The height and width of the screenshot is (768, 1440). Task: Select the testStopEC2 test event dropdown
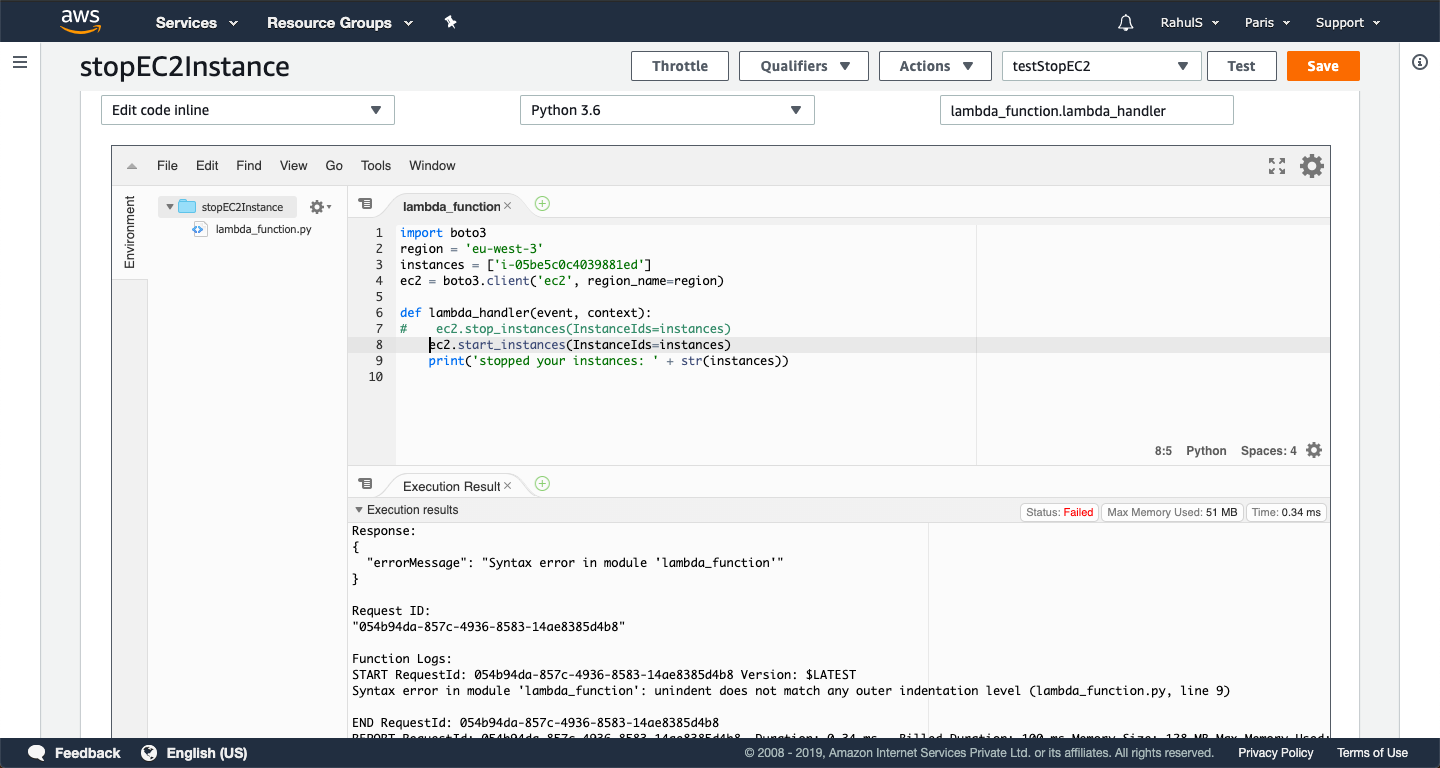[x=1100, y=66]
